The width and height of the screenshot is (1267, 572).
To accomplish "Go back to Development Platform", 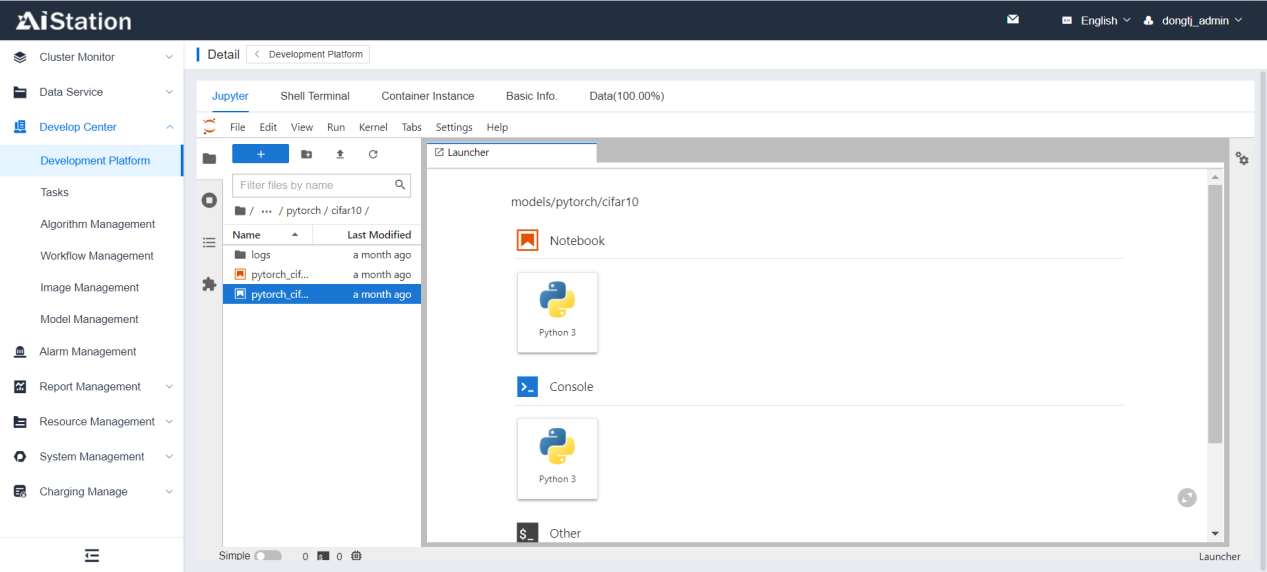I will tap(308, 54).
